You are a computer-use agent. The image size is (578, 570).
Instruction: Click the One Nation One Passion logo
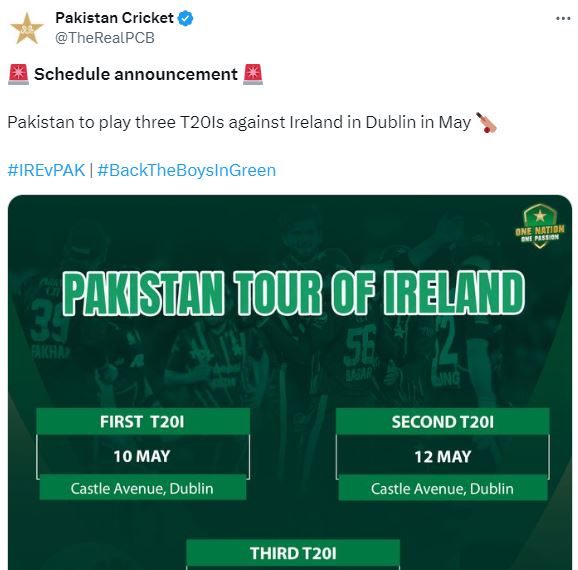pos(540,226)
